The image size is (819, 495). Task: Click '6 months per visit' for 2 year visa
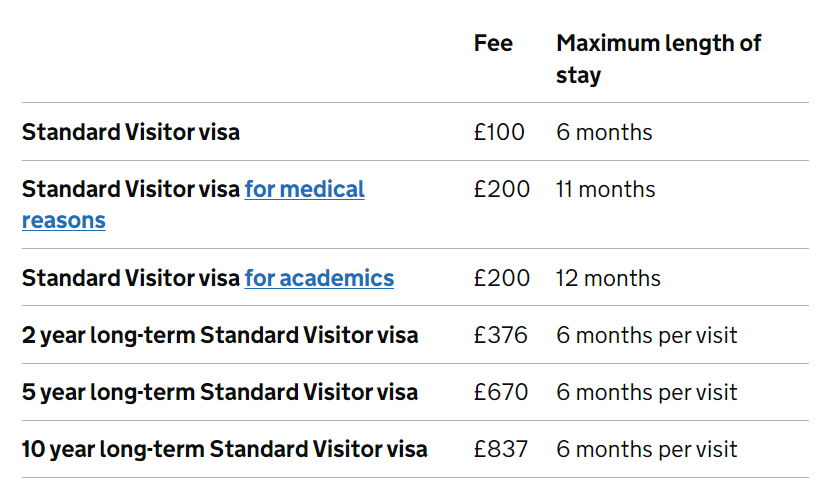click(647, 335)
